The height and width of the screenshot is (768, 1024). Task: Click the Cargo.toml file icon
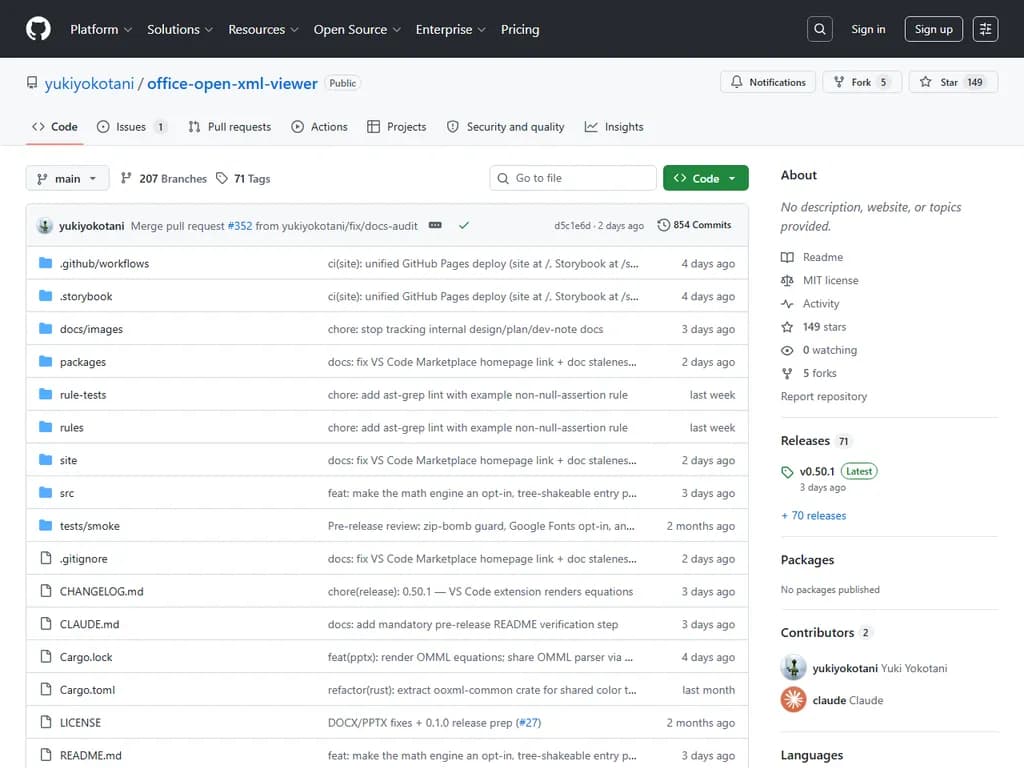pos(46,690)
